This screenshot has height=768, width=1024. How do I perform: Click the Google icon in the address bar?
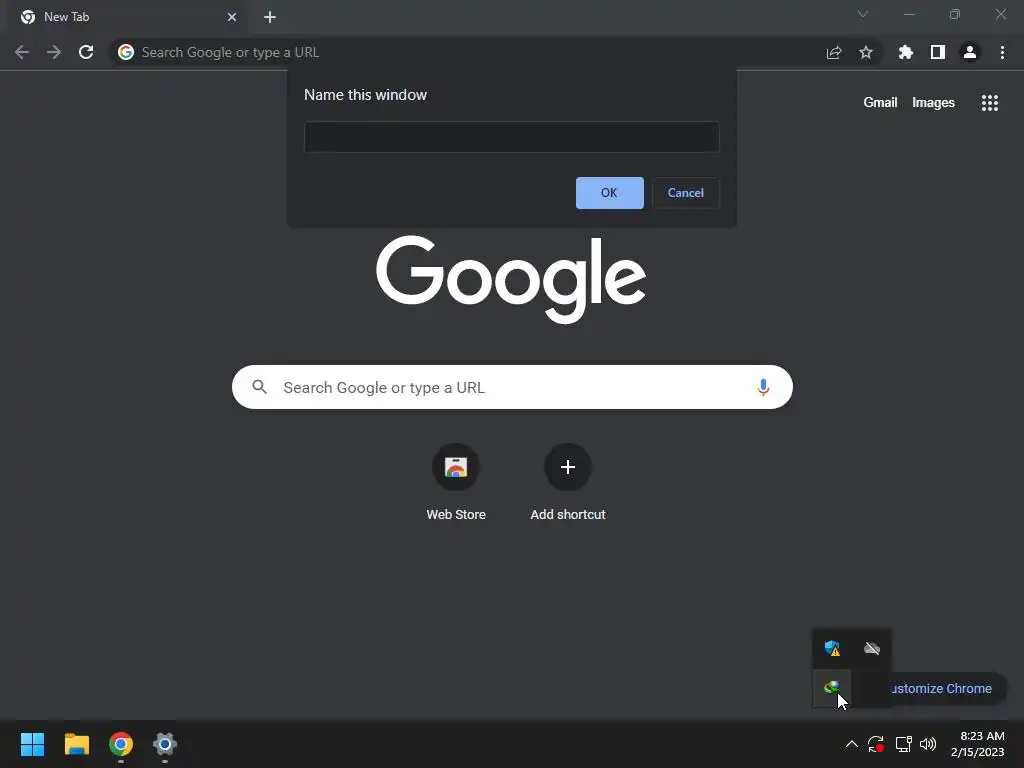pyautogui.click(x=126, y=52)
